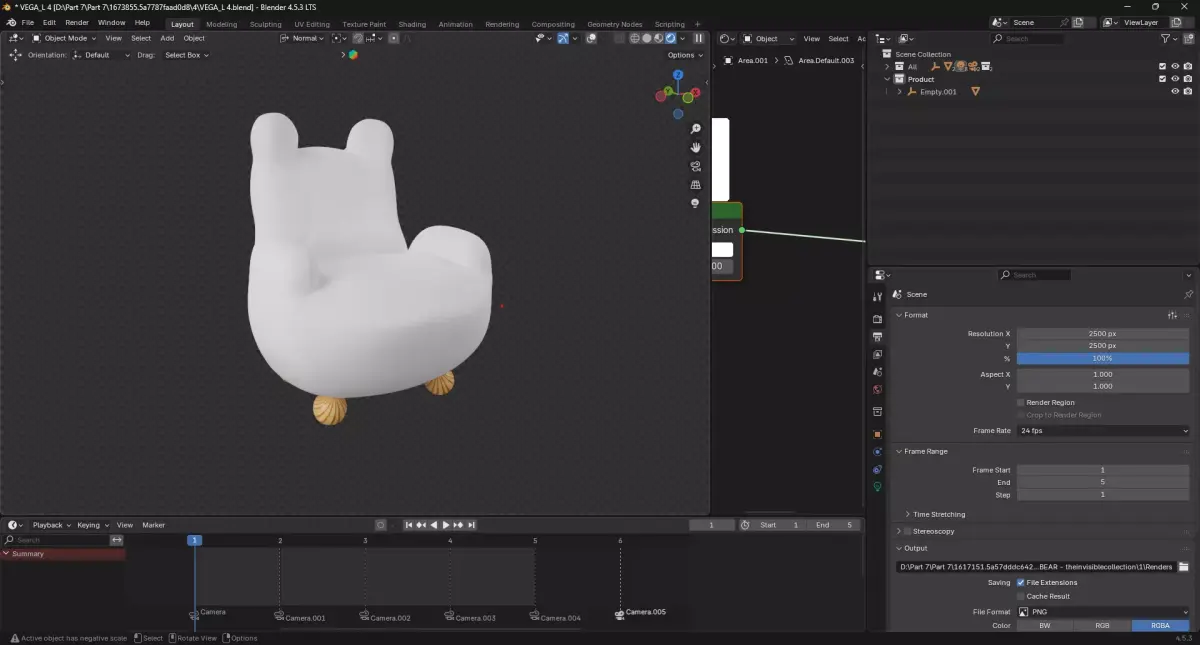The width and height of the screenshot is (1200, 645).
Task: Open the Scene properties tab icon
Action: 877,372
